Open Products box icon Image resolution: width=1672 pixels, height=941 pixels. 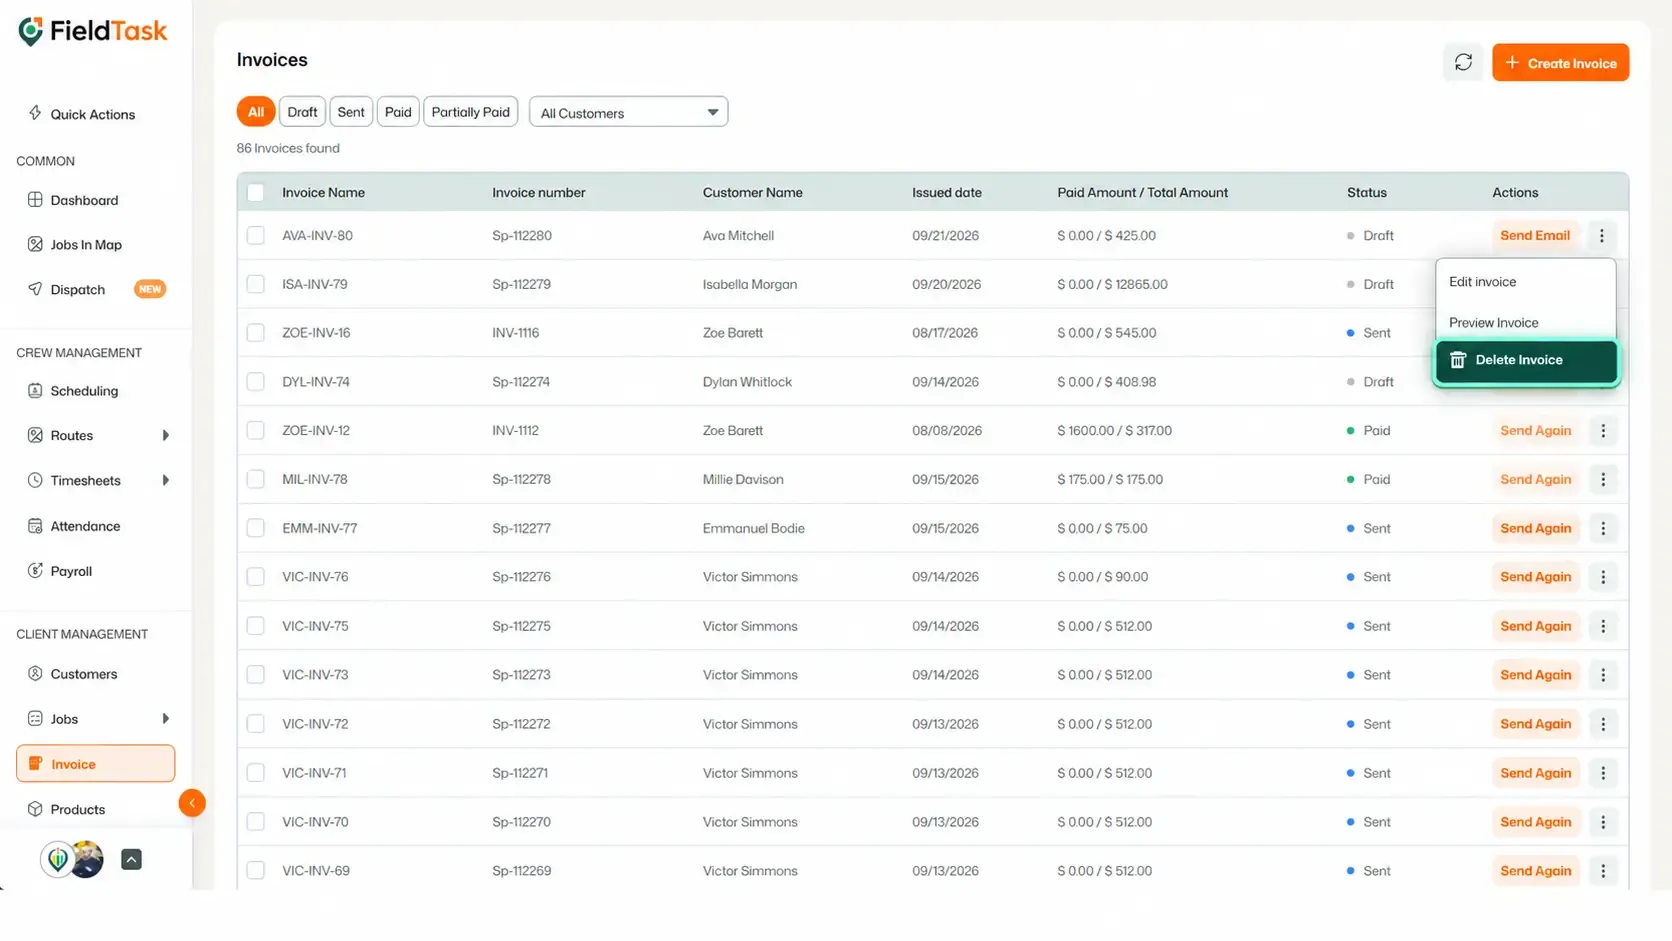point(35,808)
